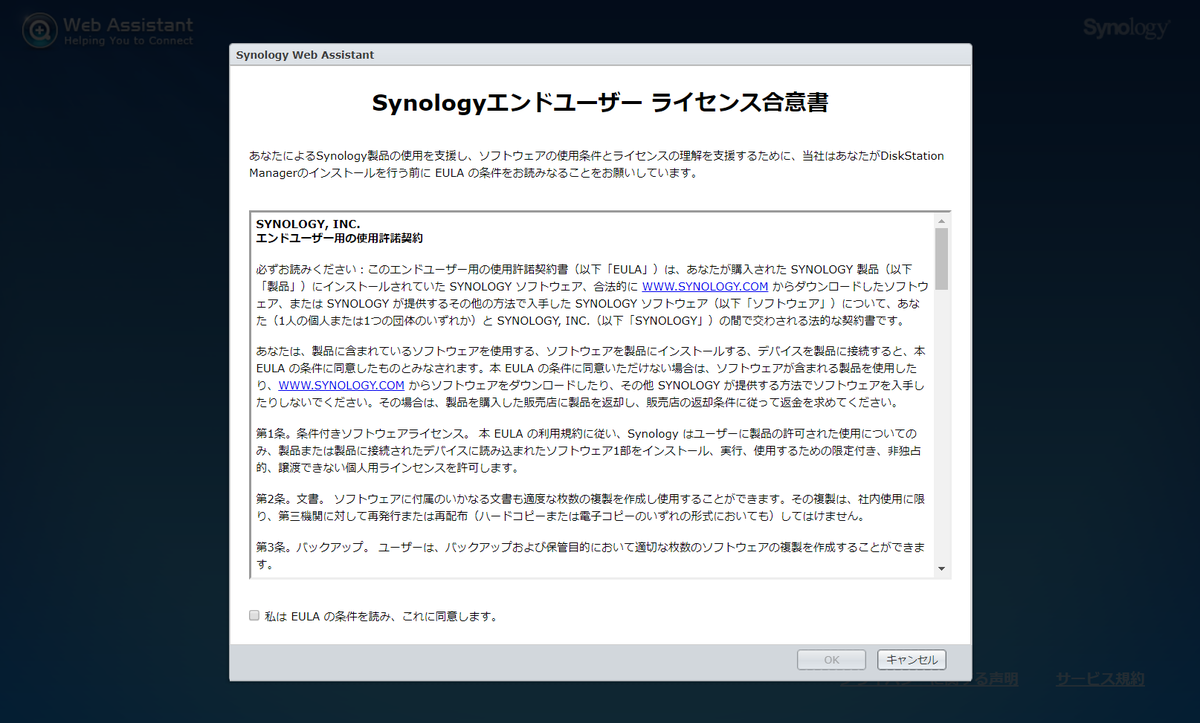Open first WWW.SYNOLOGY.COM link in EULA
The height and width of the screenshot is (723, 1200).
pos(705,286)
